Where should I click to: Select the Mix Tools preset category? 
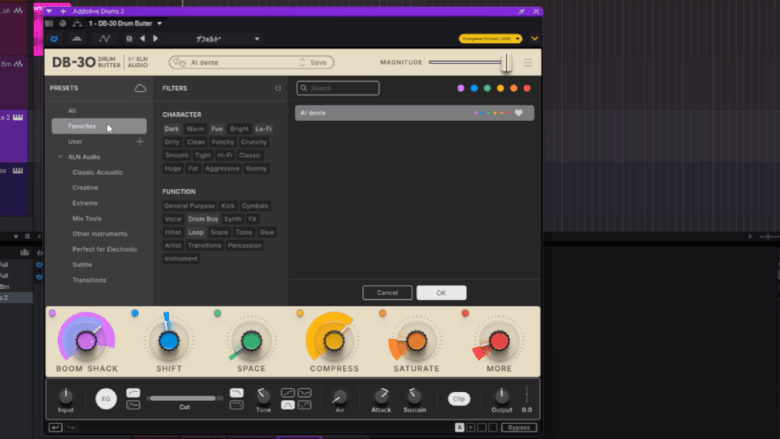point(87,218)
